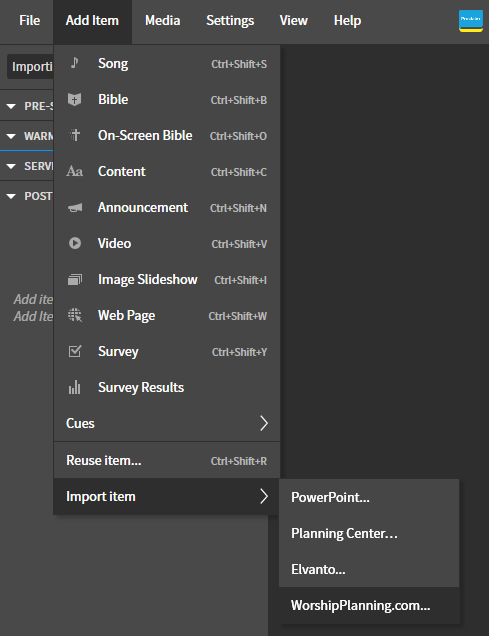489x636 pixels.
Task: Collapse the WARM section triangle
Action: pyautogui.click(x=11, y=136)
